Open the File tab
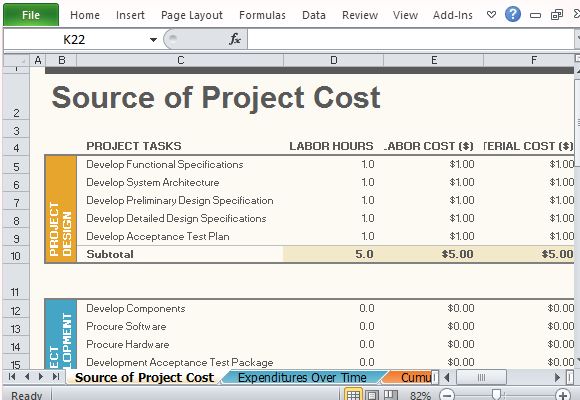Image resolution: width=580 pixels, height=400 pixels. (31, 15)
